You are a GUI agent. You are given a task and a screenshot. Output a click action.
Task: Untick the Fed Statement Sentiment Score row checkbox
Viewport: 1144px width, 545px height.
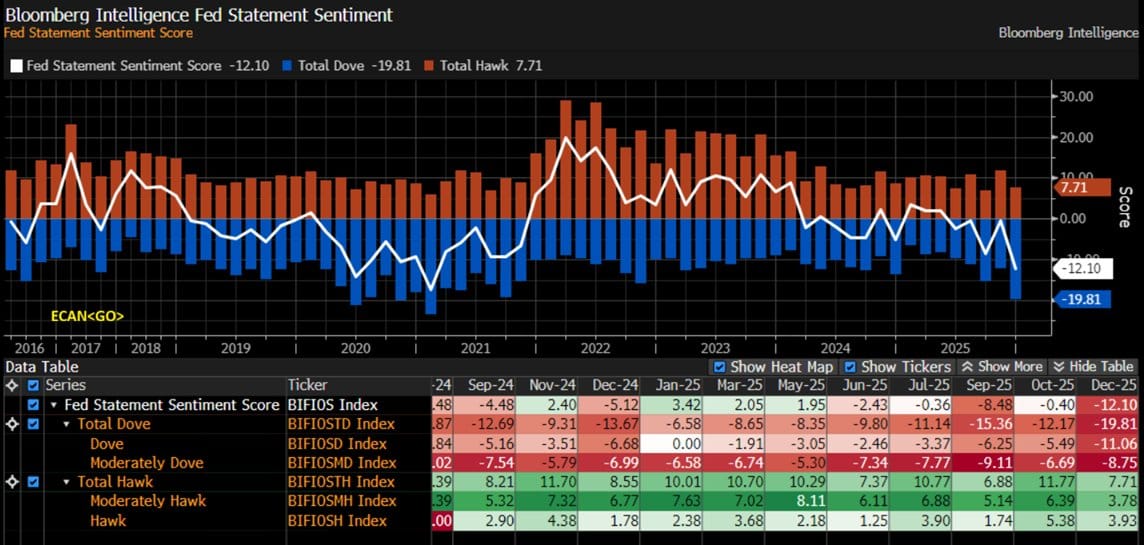(33, 405)
